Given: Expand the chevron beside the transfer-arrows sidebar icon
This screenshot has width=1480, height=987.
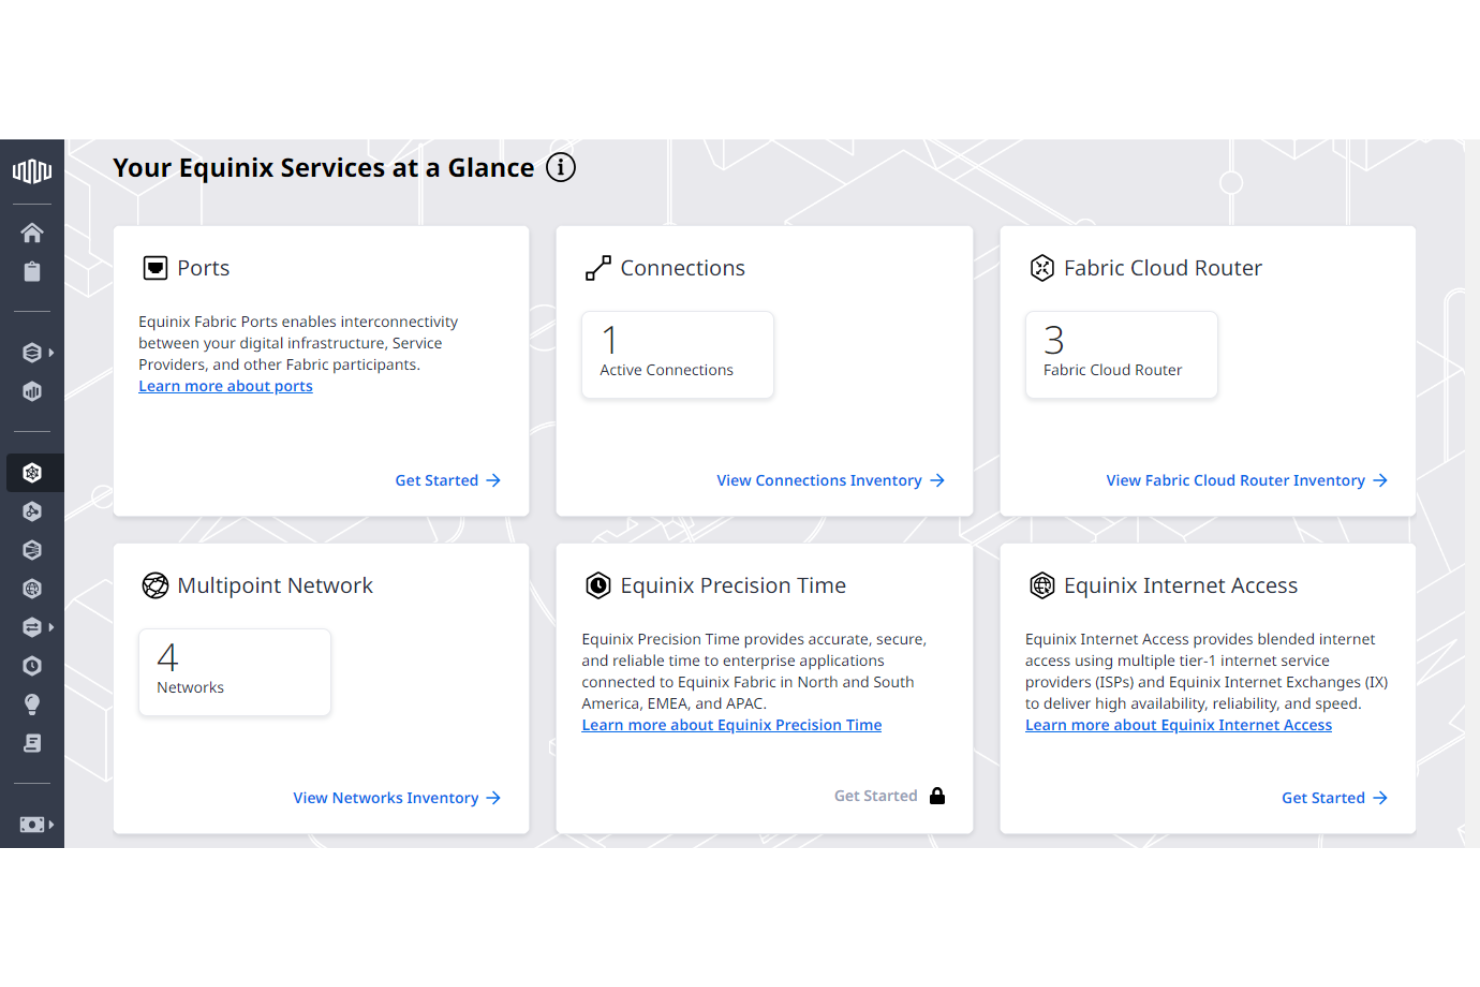Looking at the screenshot, I should tap(52, 627).
